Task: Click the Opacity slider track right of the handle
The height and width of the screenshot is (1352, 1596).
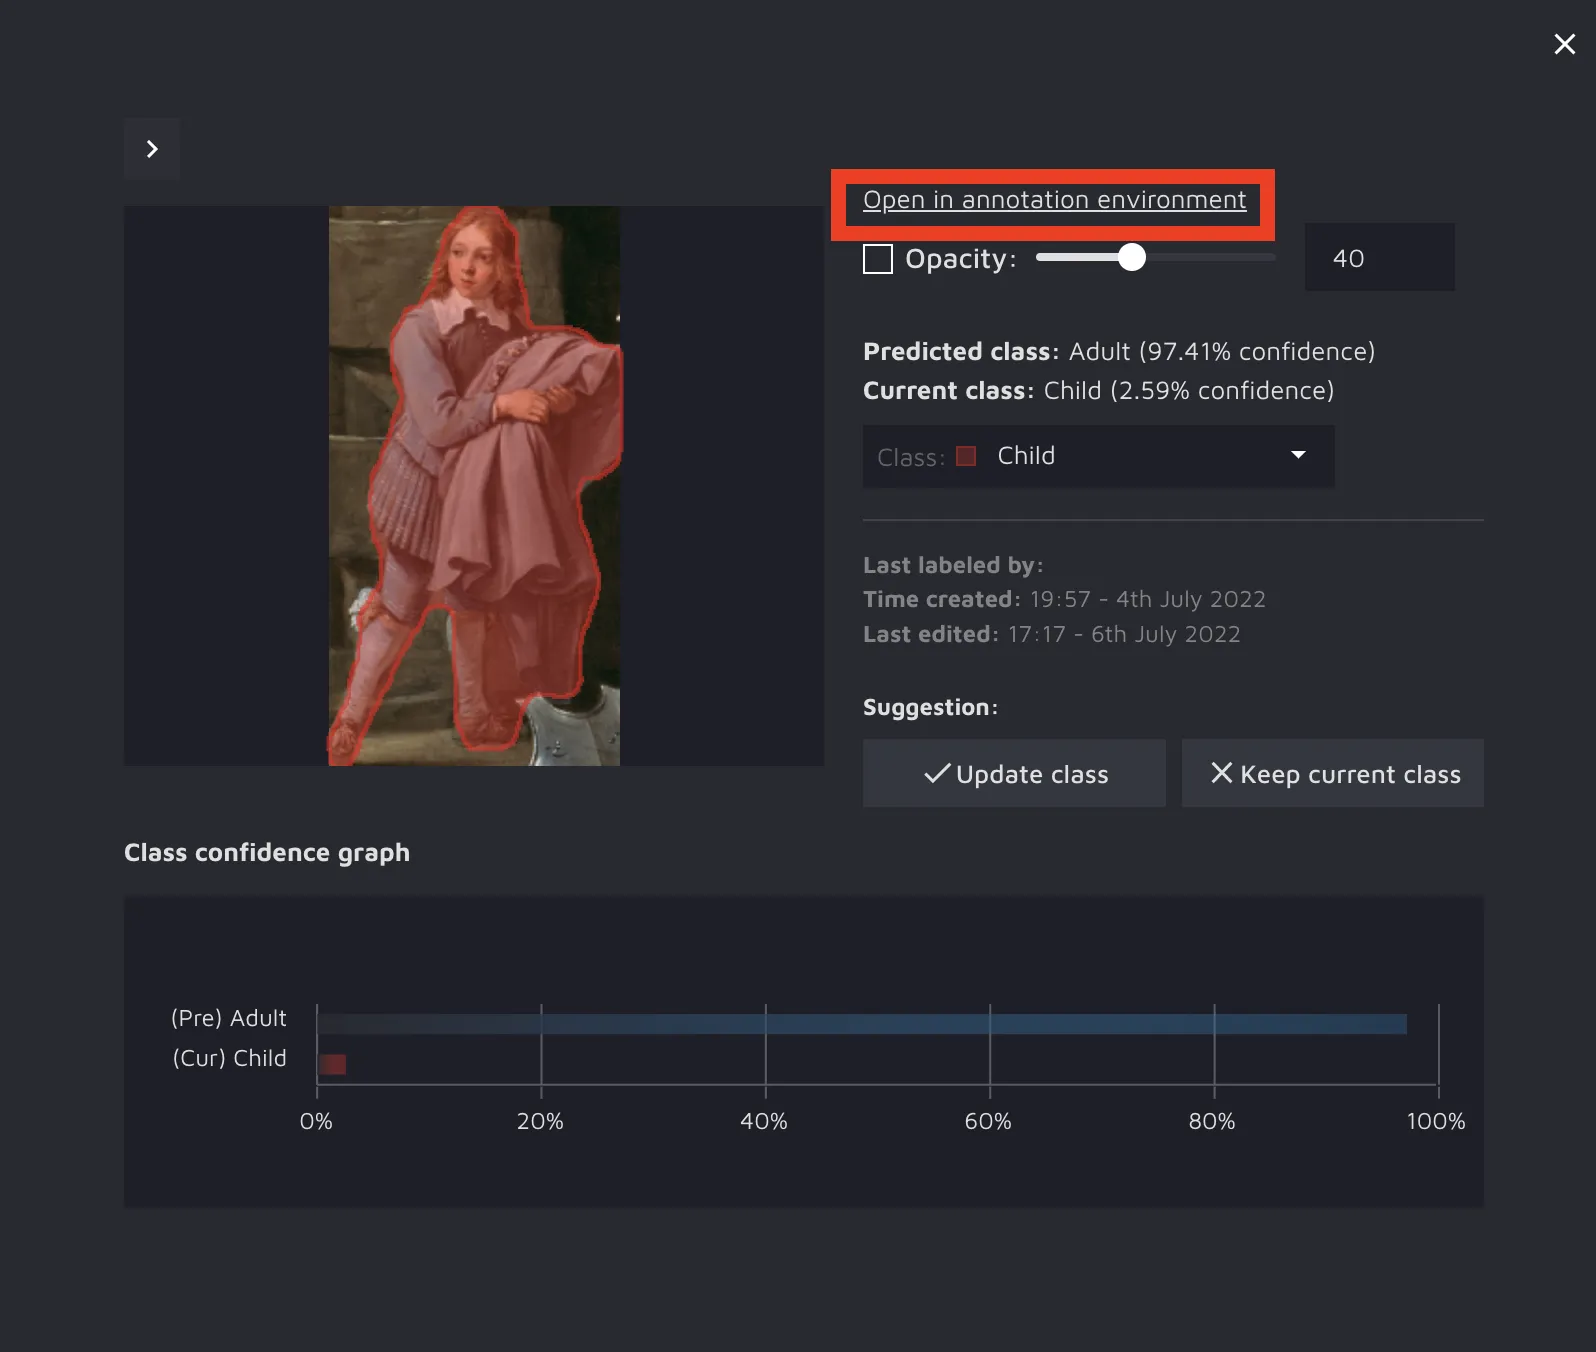Action: [x=1210, y=258]
